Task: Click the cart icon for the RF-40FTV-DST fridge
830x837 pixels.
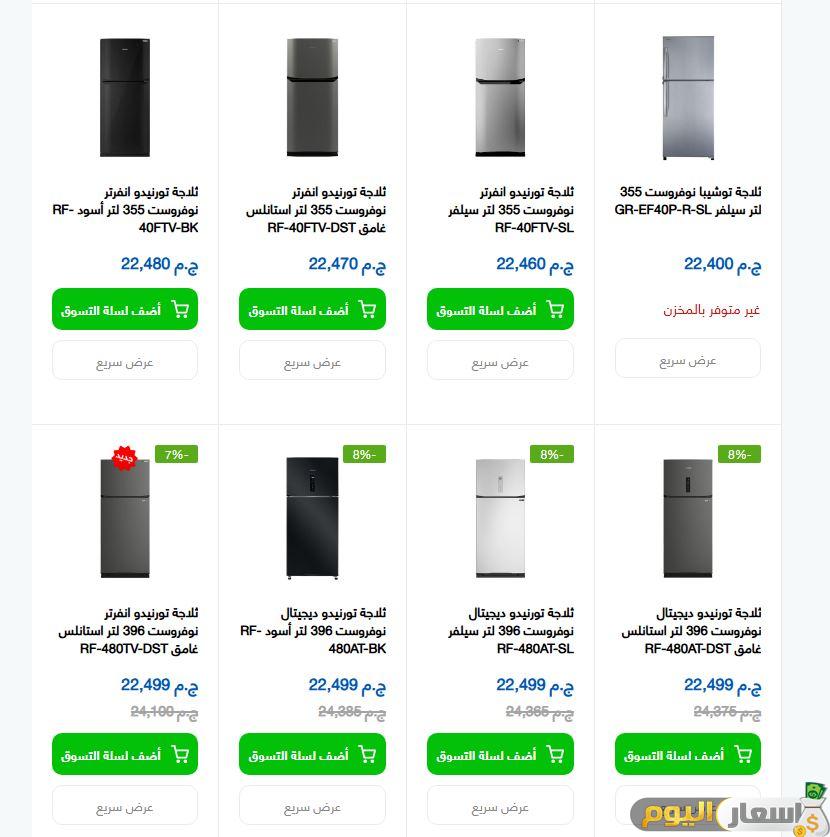Action: [x=368, y=309]
